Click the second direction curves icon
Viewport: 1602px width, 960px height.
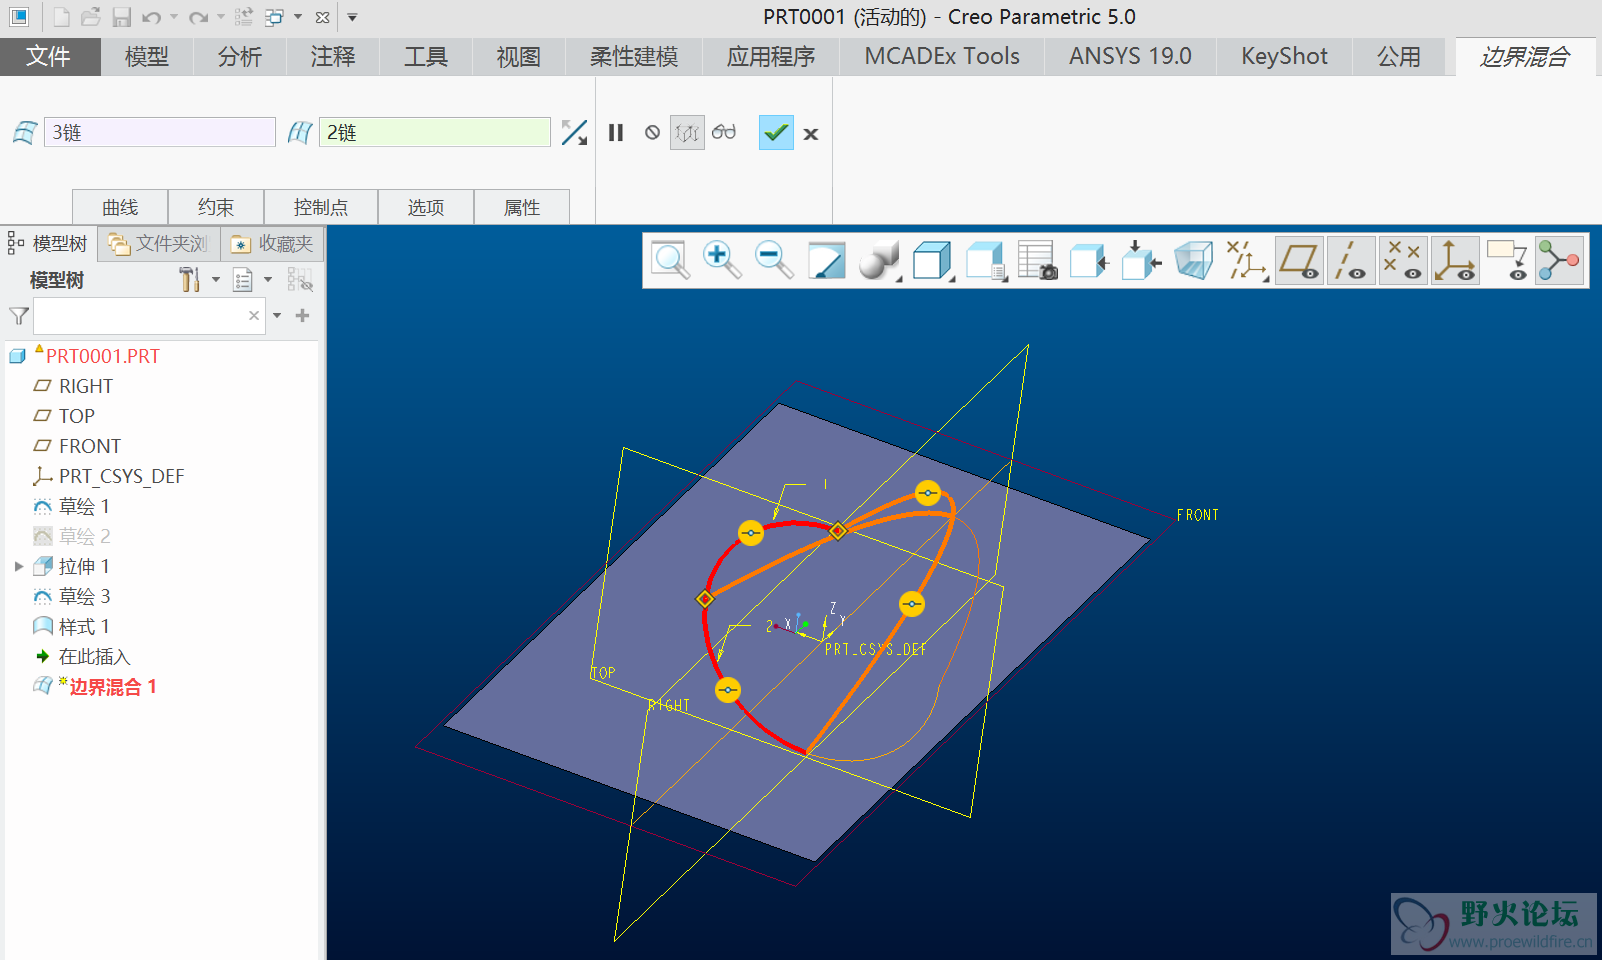point(300,132)
